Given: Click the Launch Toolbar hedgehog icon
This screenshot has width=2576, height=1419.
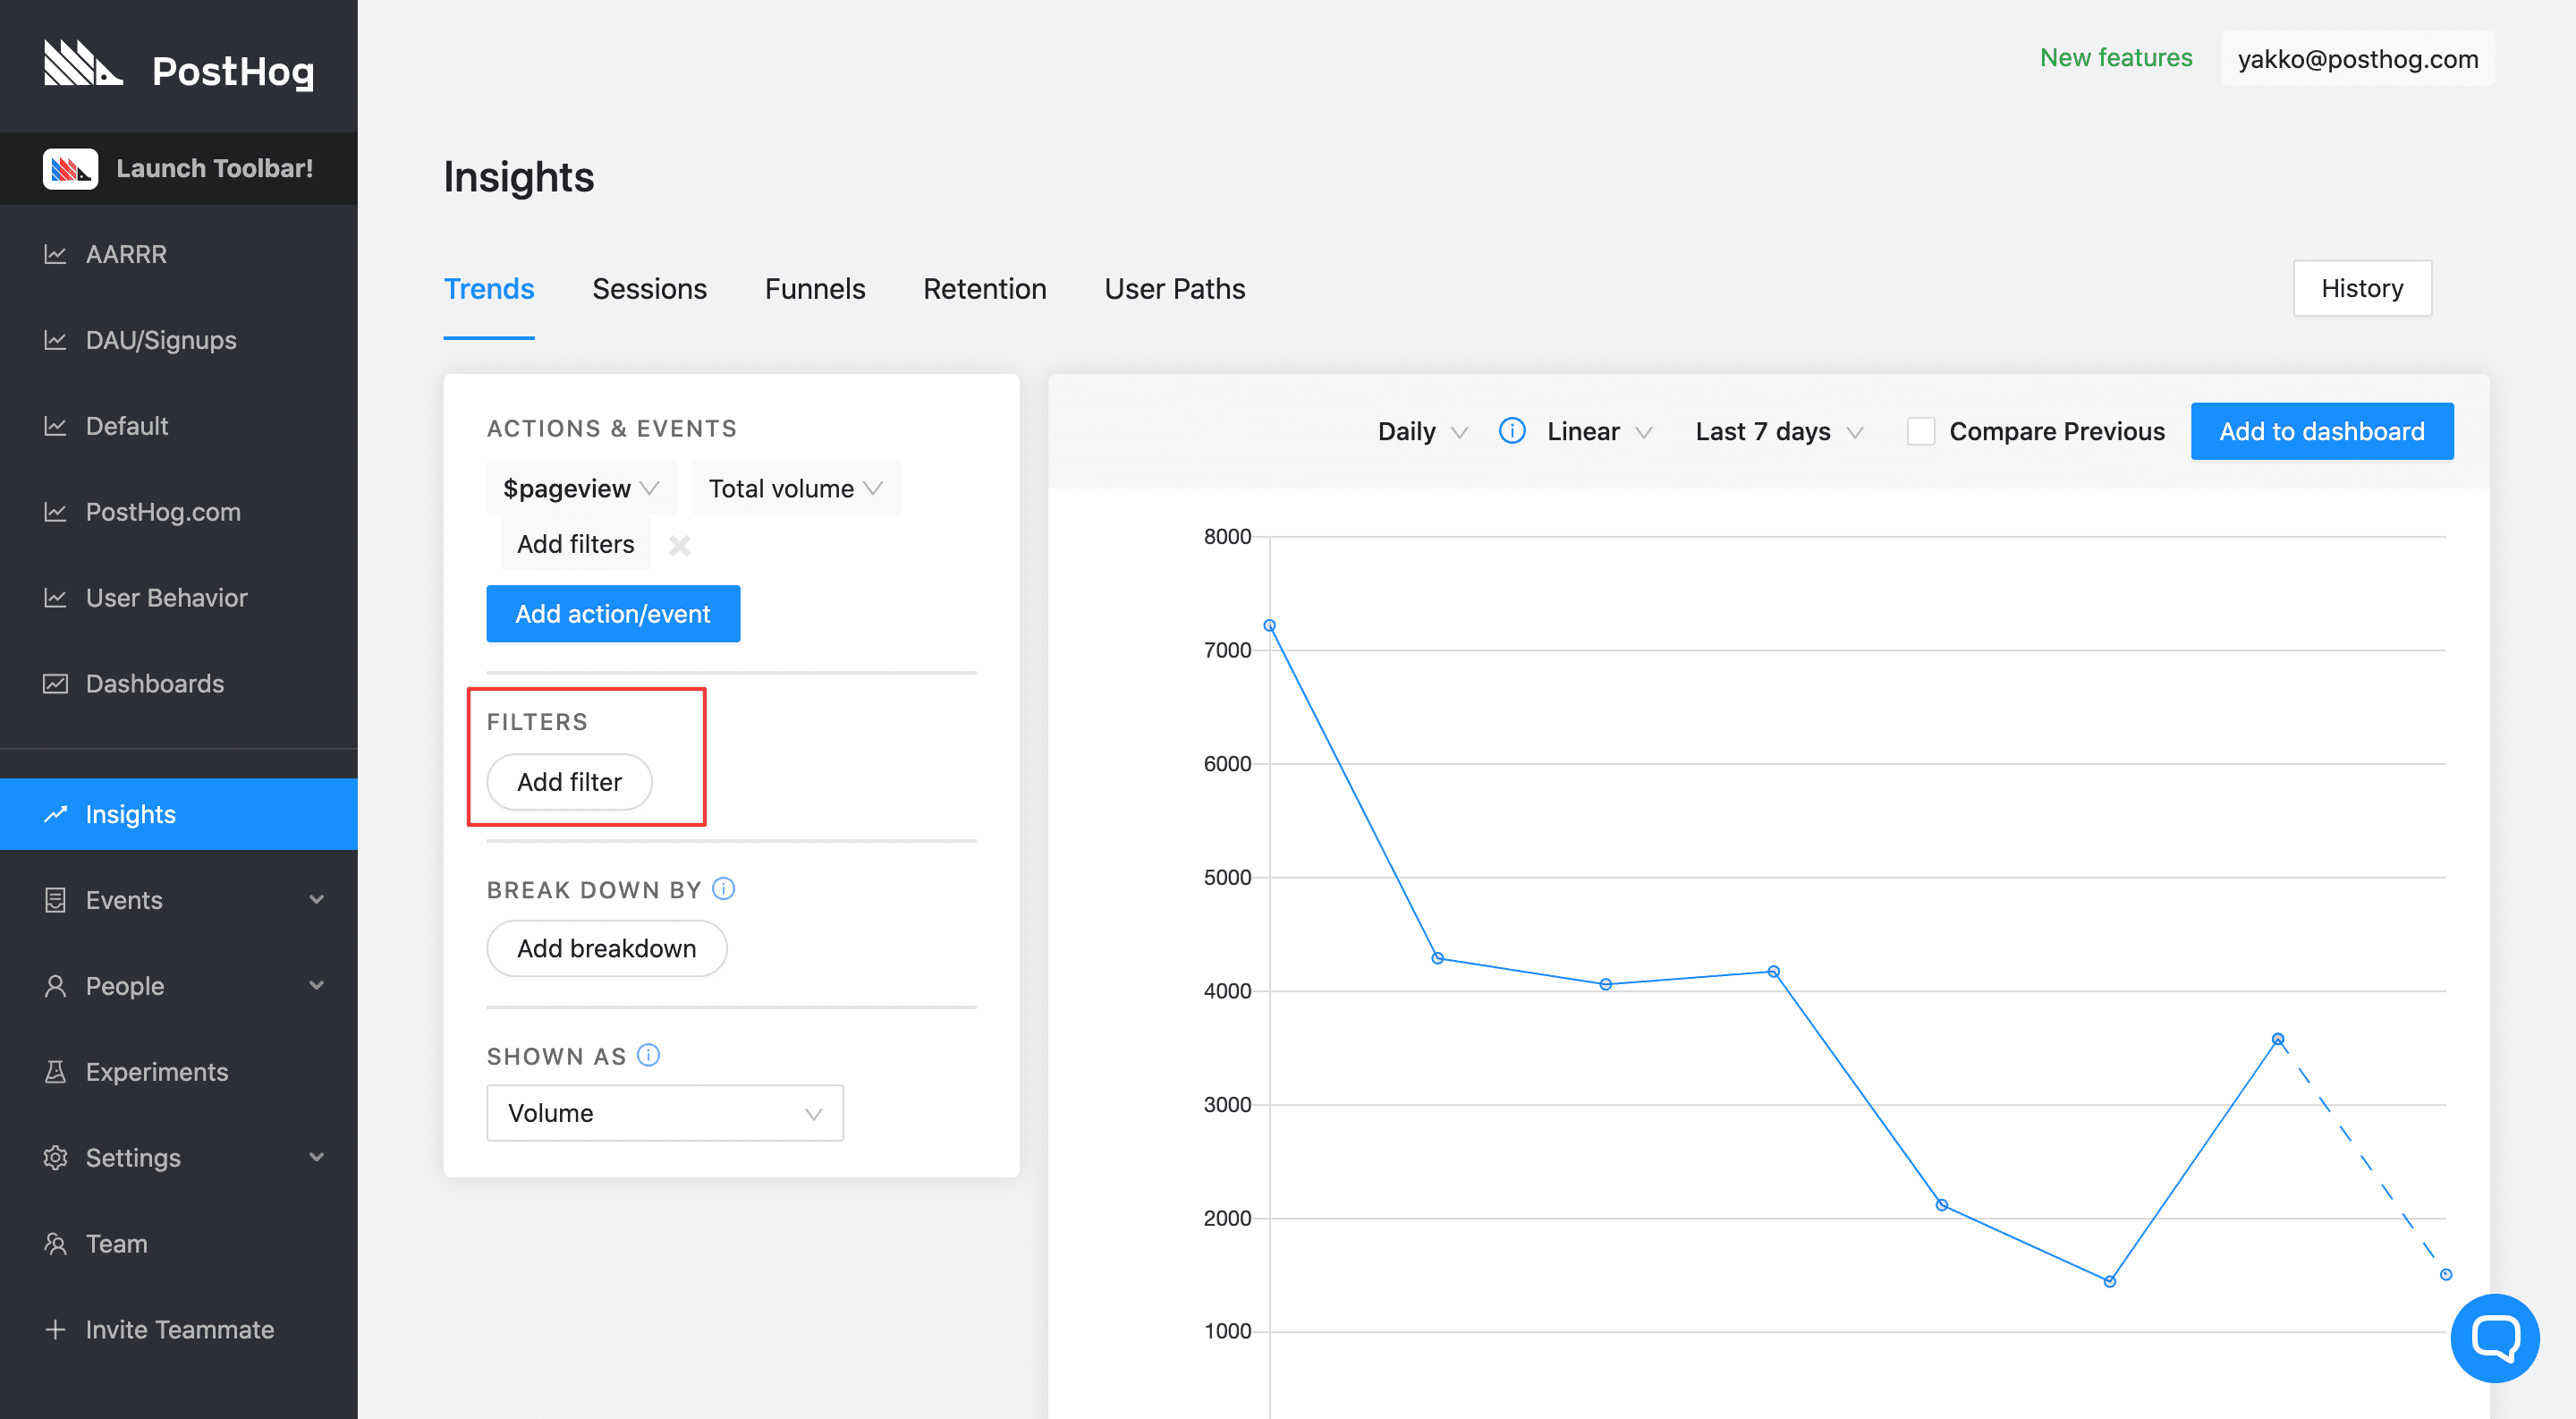Looking at the screenshot, I should pos(70,169).
